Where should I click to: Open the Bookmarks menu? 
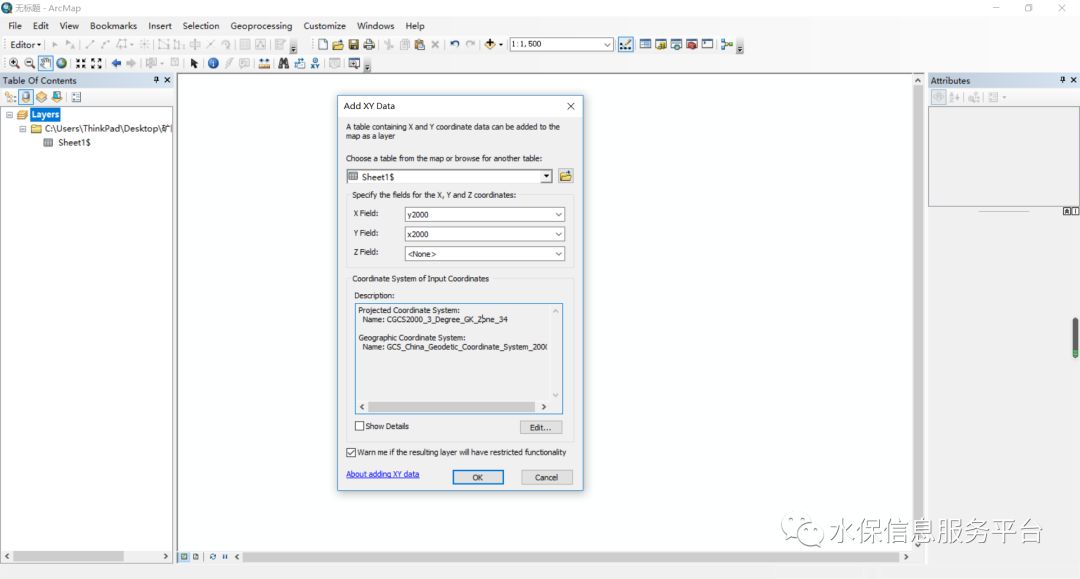(x=114, y=25)
